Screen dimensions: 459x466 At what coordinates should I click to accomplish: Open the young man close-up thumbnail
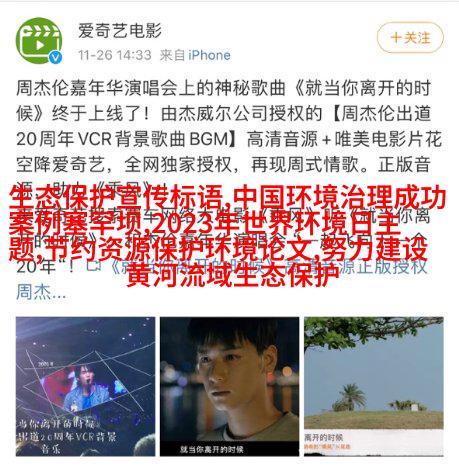pos(229,386)
